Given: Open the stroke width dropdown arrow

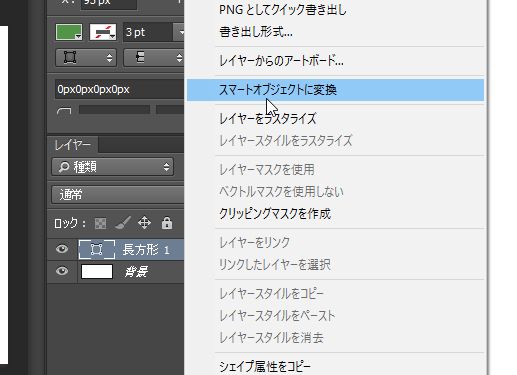Looking at the screenshot, I should pos(179,32).
